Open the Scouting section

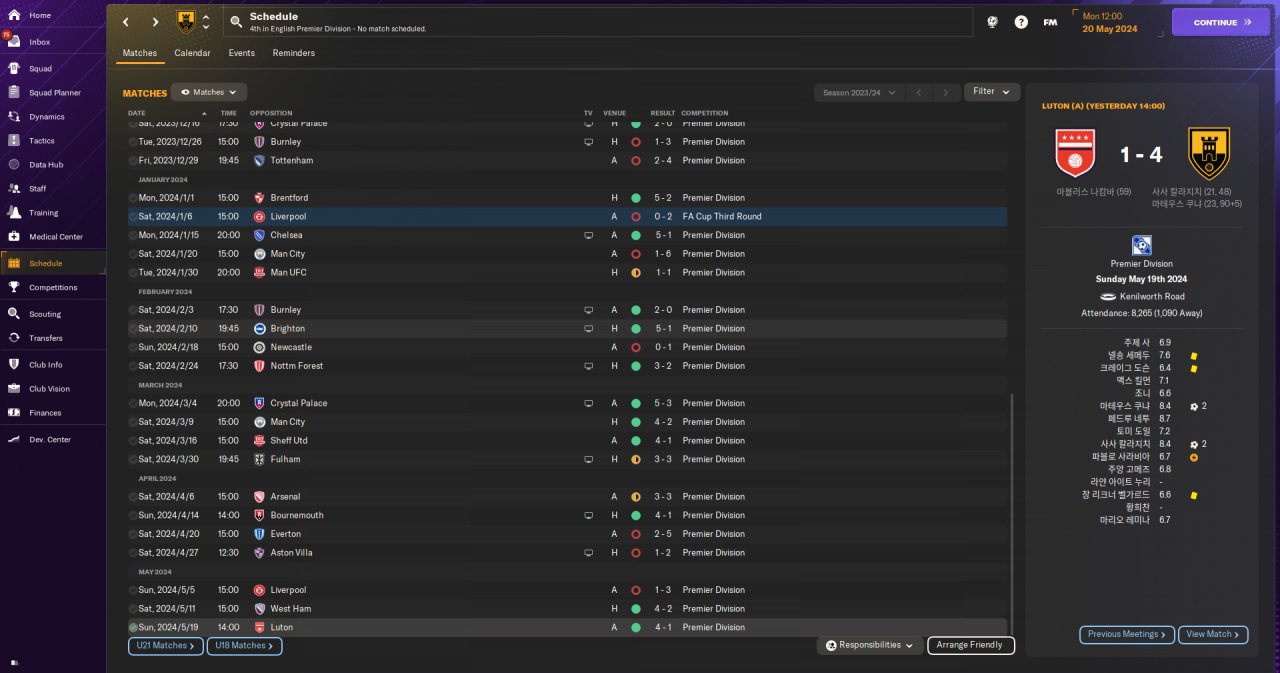45,314
